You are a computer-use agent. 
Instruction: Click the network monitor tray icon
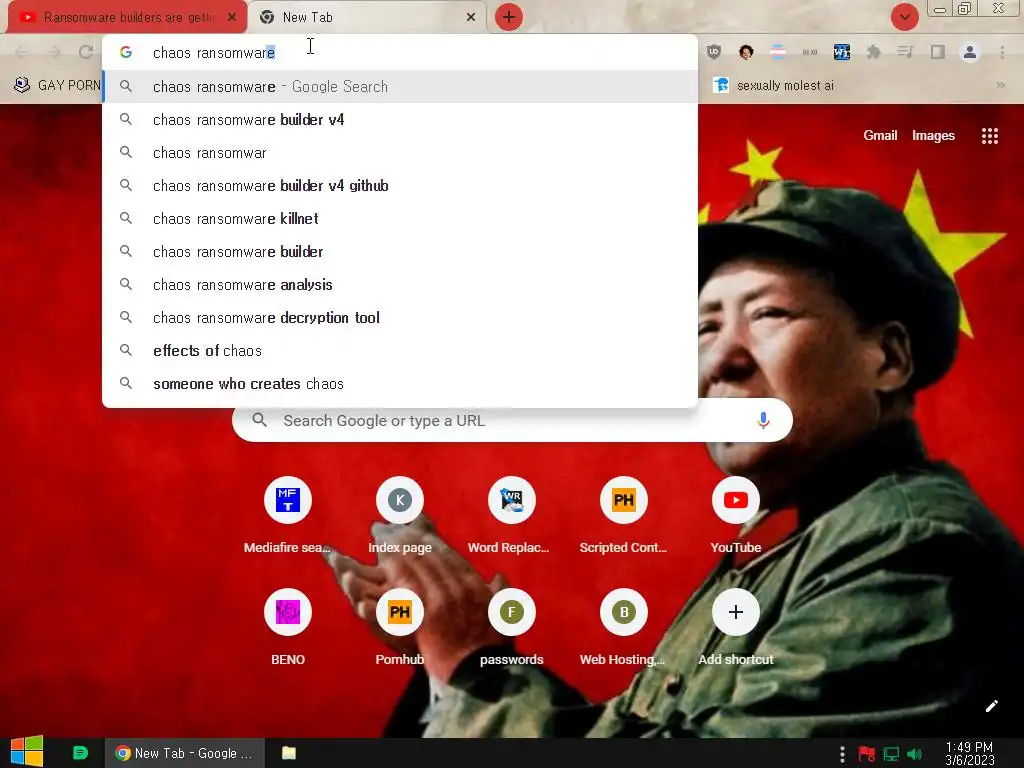(891, 754)
